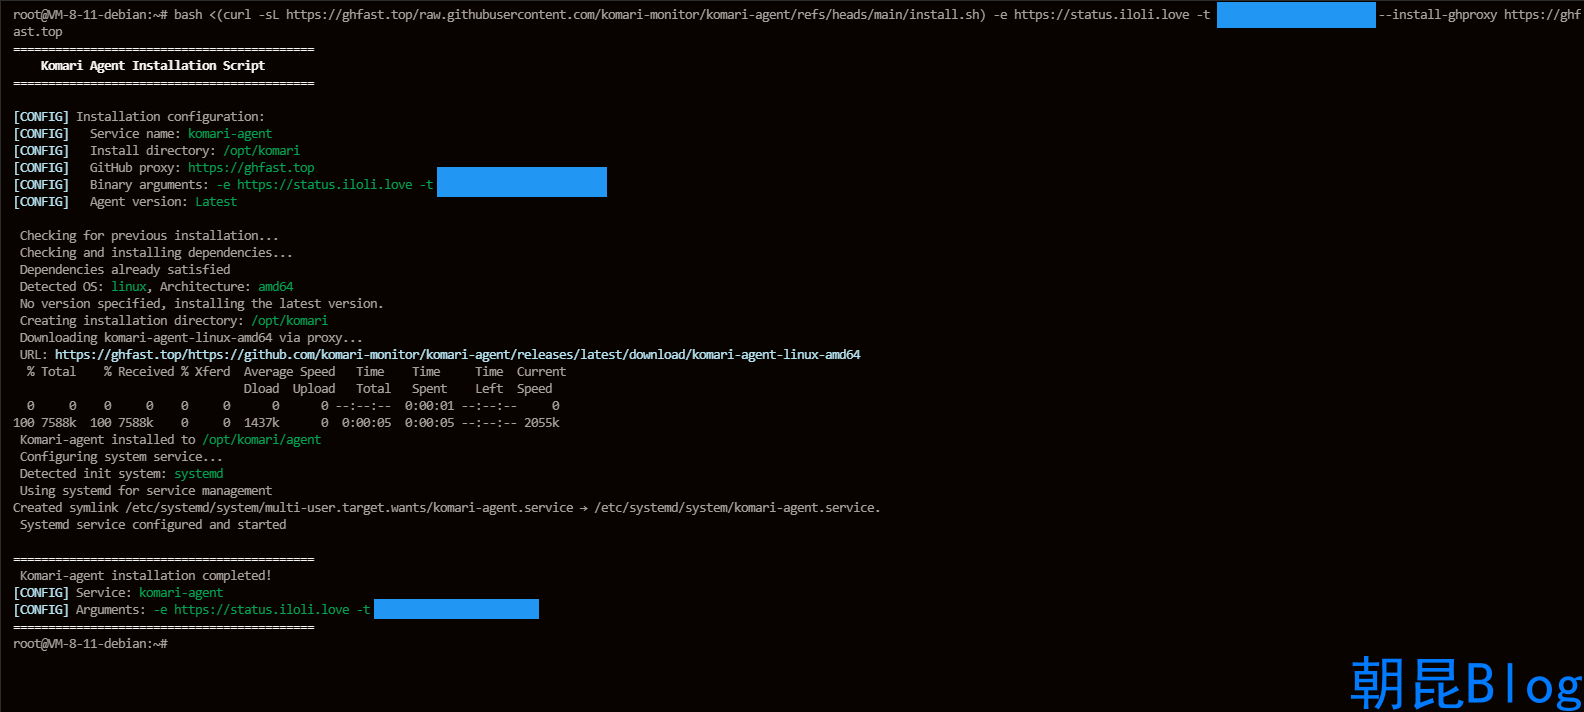Screen dimensions: 1584x712
Task: Click the 1437k average download speed
Action: pos(262,423)
